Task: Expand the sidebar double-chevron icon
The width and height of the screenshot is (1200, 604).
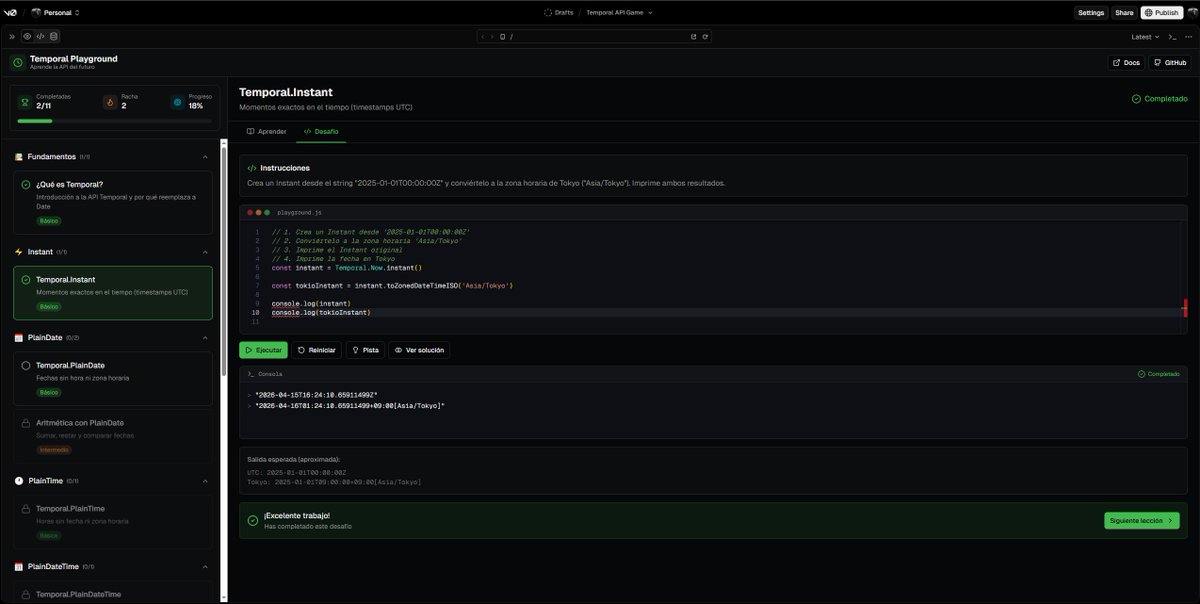Action: click(12, 36)
